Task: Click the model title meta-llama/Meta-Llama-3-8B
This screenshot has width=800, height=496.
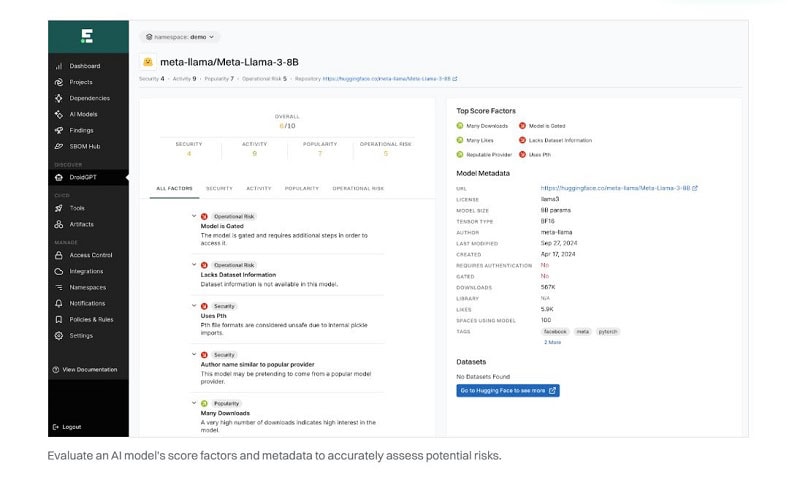Action: (x=229, y=62)
